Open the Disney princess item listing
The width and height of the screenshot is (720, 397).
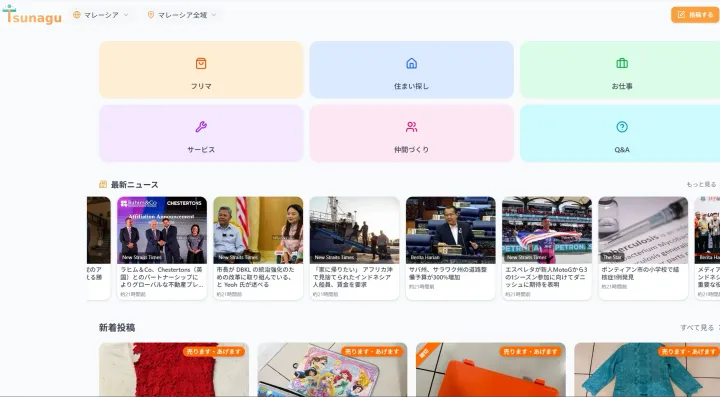point(332,369)
